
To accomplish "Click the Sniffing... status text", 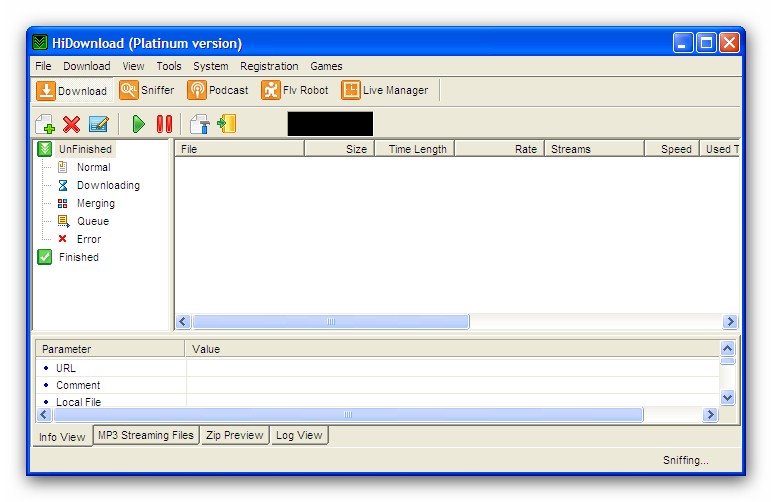I will coord(685,460).
